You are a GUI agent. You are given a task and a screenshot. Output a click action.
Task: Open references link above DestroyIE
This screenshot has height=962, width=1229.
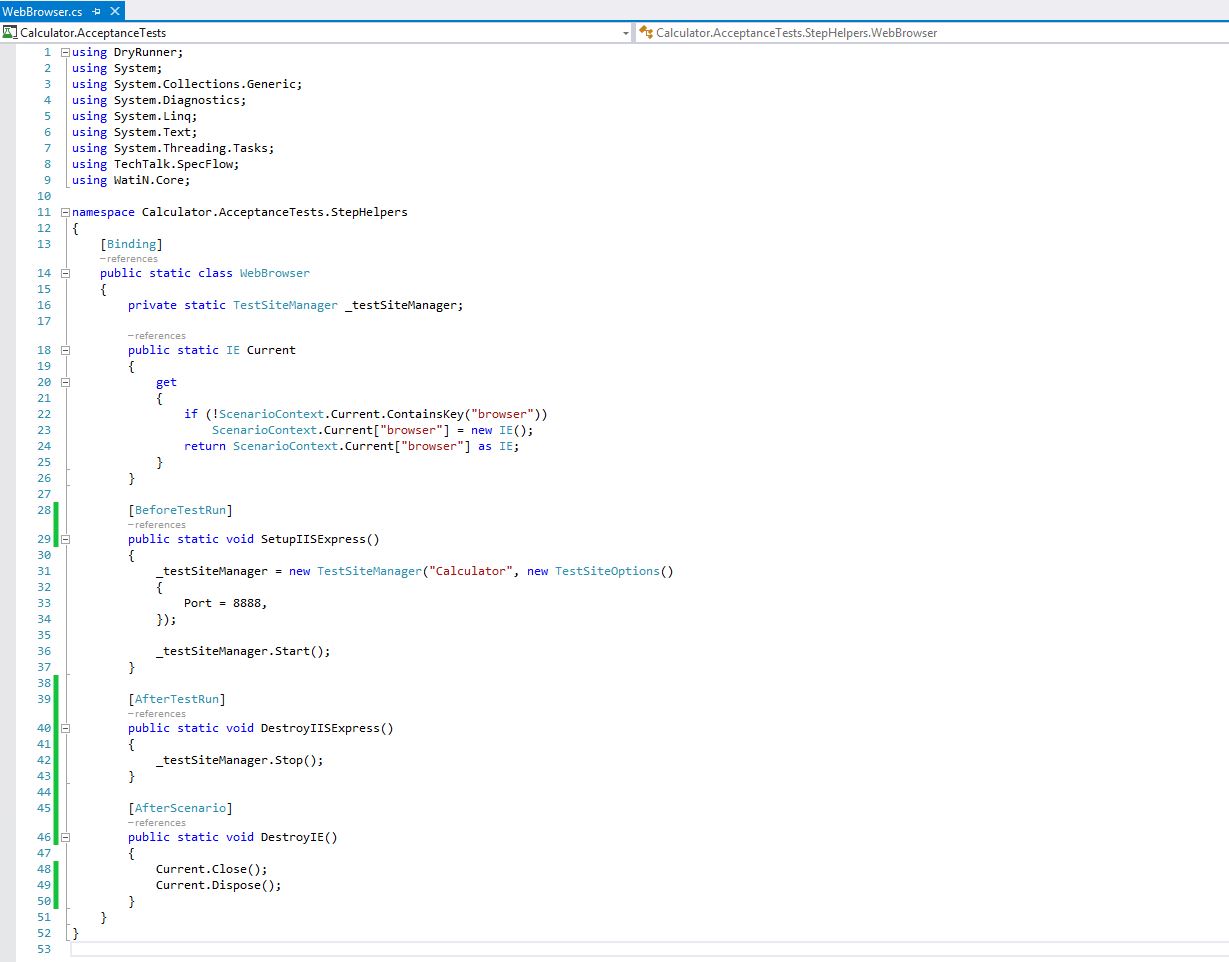click(157, 823)
